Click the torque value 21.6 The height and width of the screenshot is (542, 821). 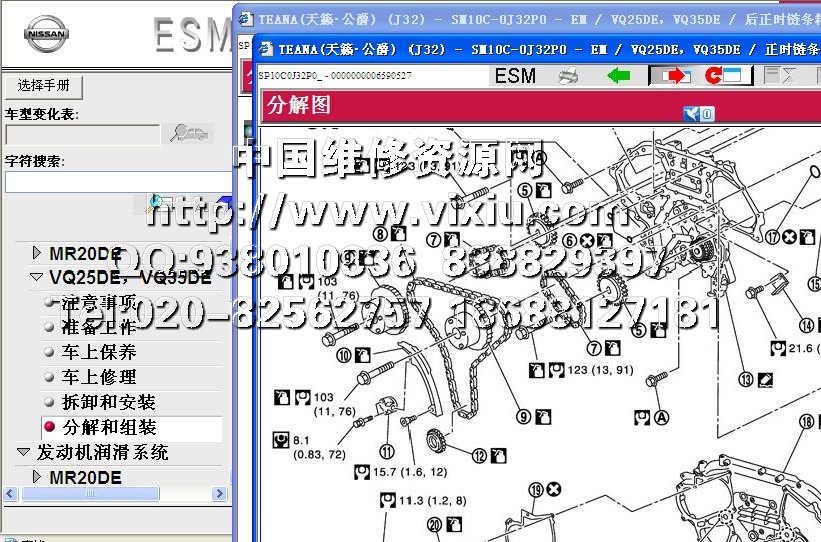click(x=801, y=348)
